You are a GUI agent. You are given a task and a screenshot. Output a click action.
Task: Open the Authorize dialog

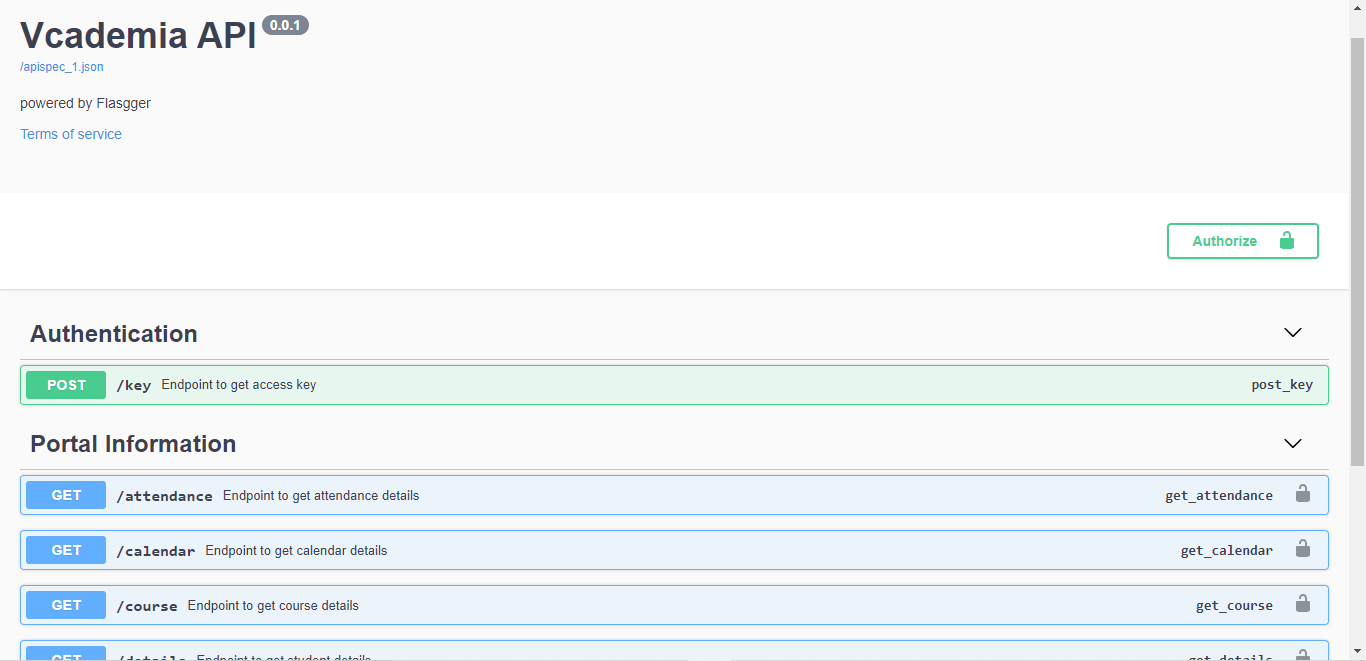click(x=1243, y=241)
